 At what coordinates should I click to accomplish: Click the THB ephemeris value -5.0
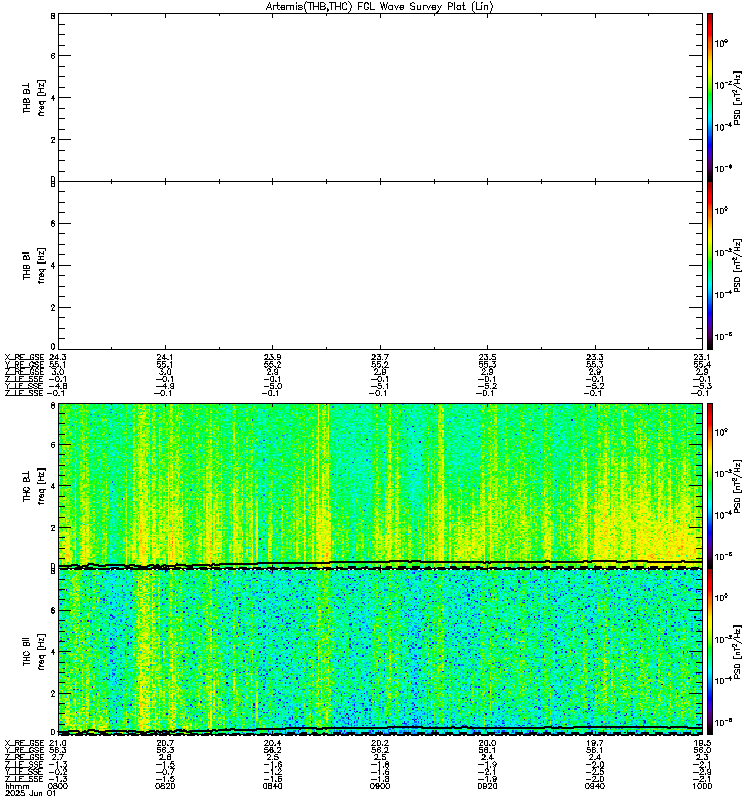pyautogui.click(x=272, y=386)
